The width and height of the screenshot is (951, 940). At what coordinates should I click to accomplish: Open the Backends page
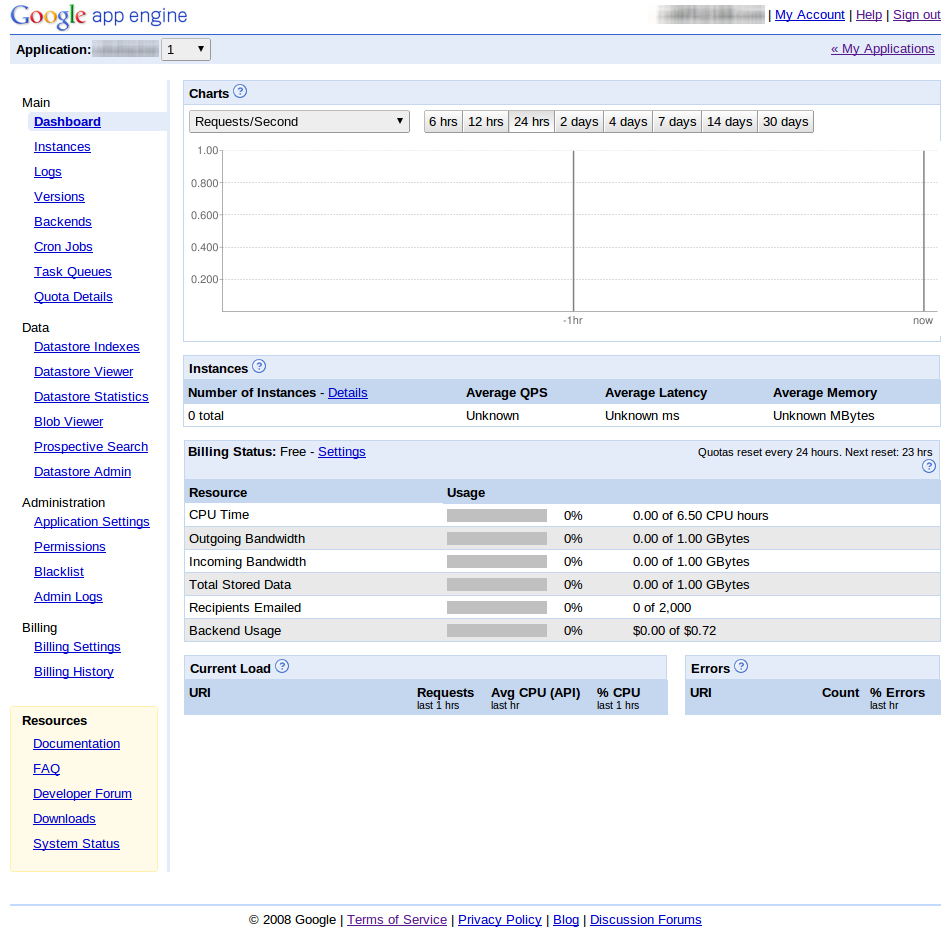[x=63, y=221]
